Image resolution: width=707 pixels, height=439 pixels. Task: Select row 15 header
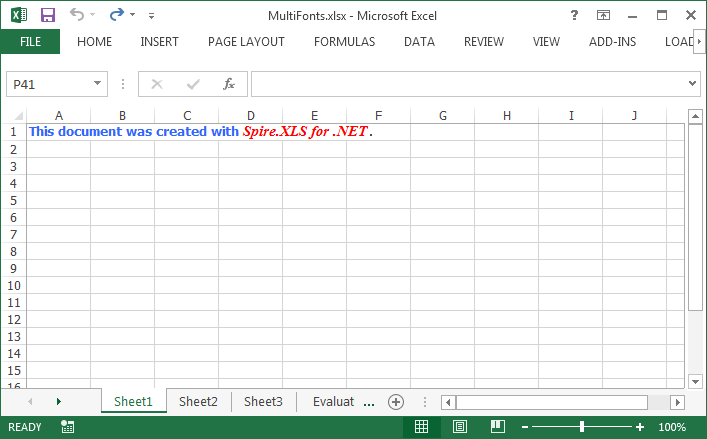coord(14,370)
